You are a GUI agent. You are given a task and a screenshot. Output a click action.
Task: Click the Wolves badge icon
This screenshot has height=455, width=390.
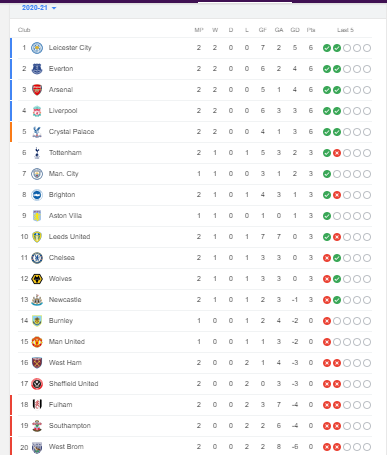pyautogui.click(x=37, y=279)
